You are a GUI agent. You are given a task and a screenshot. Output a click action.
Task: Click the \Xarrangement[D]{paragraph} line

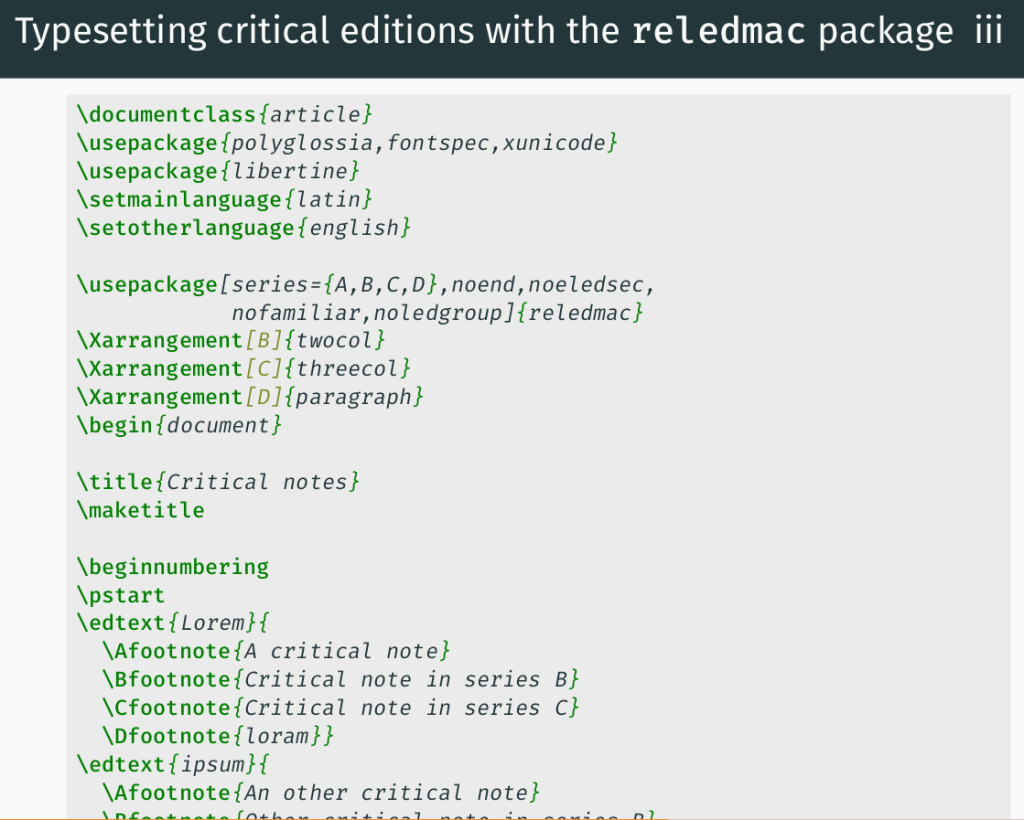[x=250, y=397]
